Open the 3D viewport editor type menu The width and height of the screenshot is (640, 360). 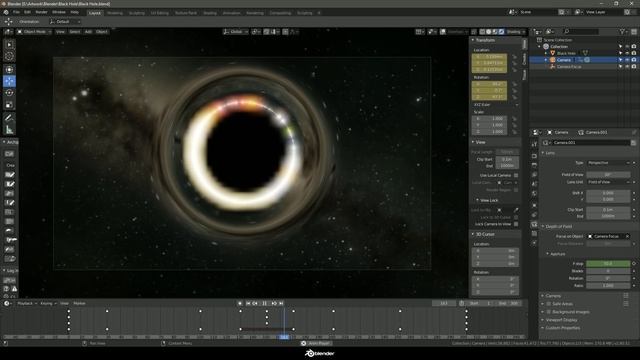pos(8,31)
